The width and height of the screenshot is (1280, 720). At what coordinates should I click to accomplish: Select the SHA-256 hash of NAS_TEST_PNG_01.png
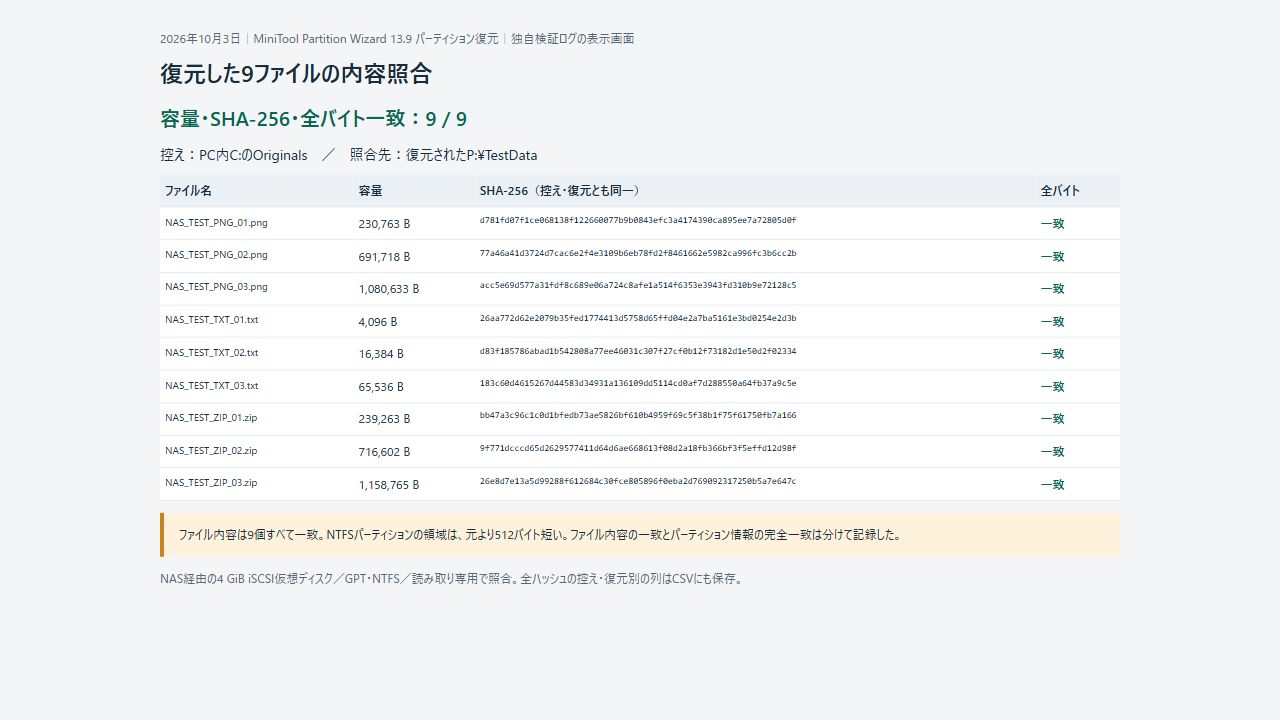point(638,221)
